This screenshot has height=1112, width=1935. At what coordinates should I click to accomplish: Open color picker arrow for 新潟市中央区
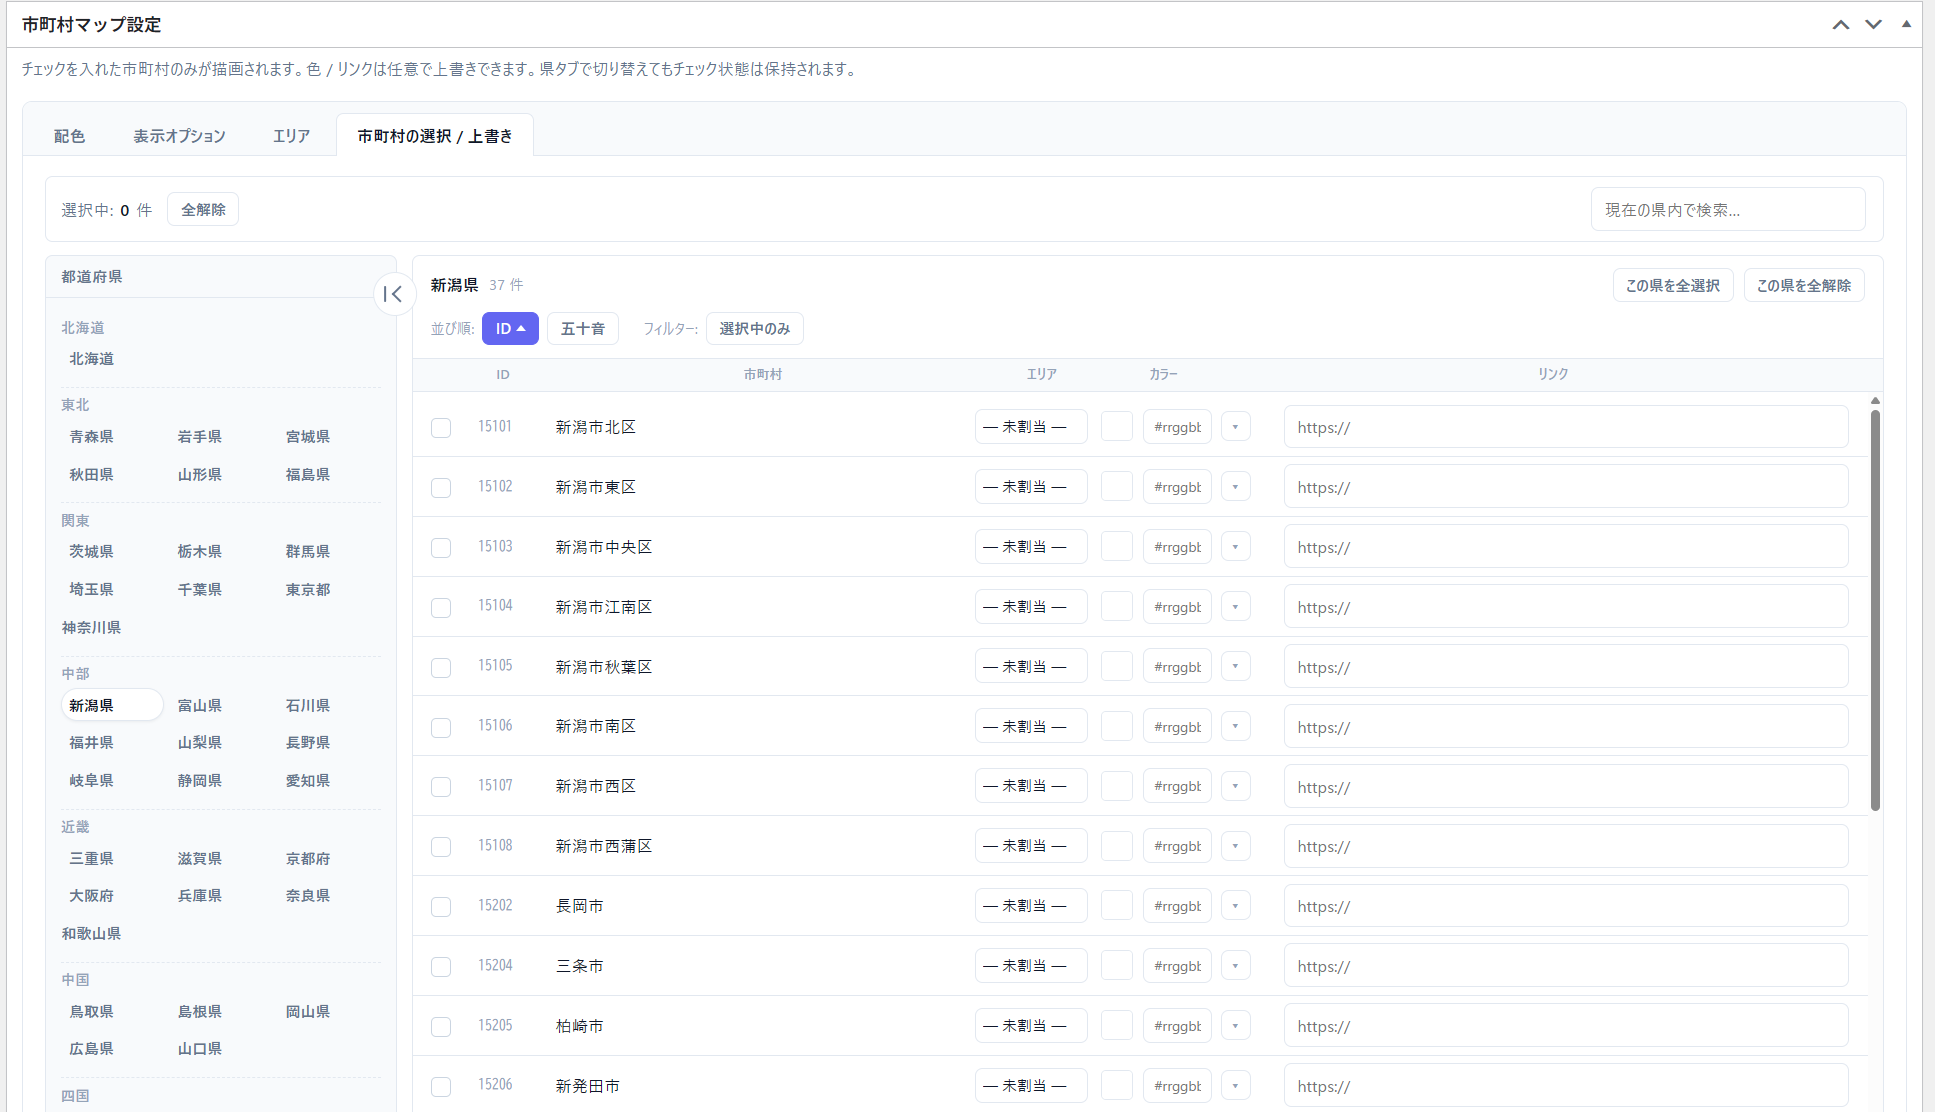[1236, 547]
